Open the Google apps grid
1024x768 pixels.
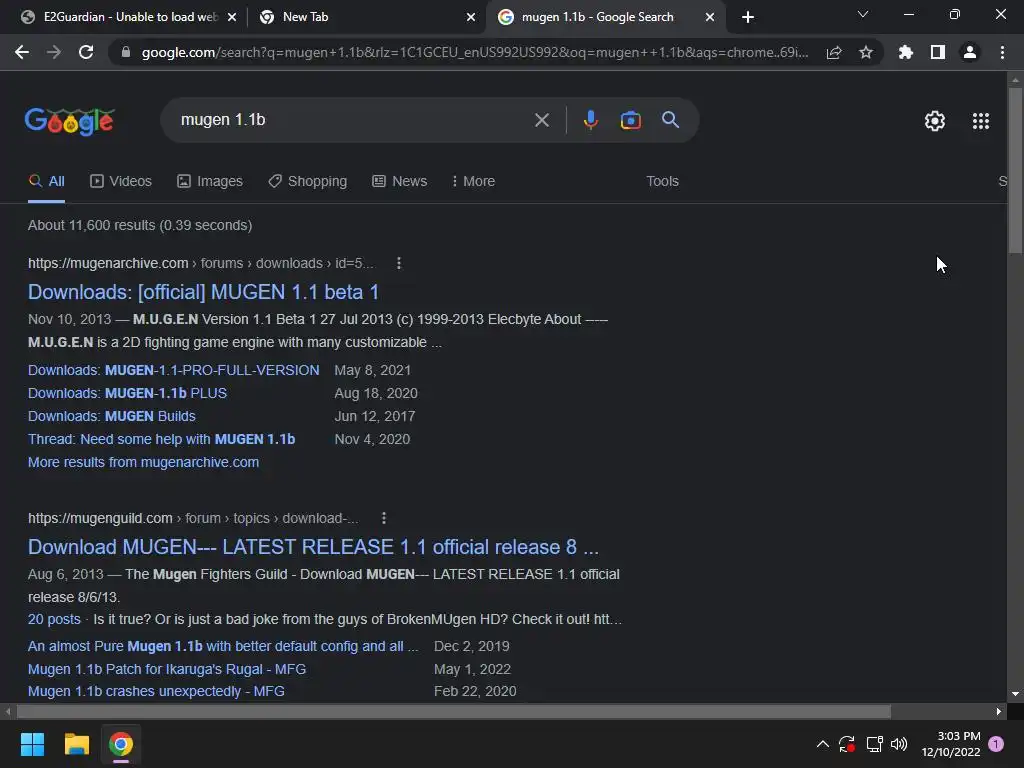point(981,121)
